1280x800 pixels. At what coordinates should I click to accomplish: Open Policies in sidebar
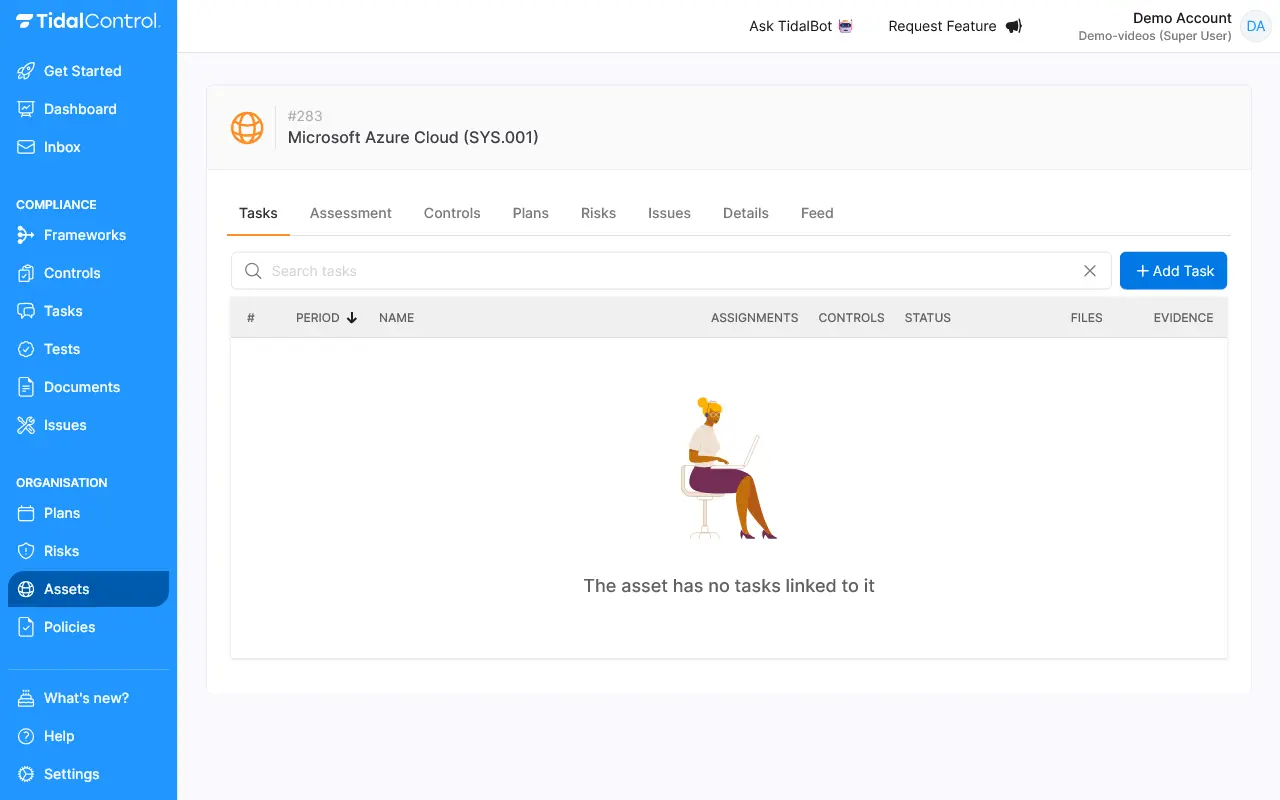tap(70, 627)
